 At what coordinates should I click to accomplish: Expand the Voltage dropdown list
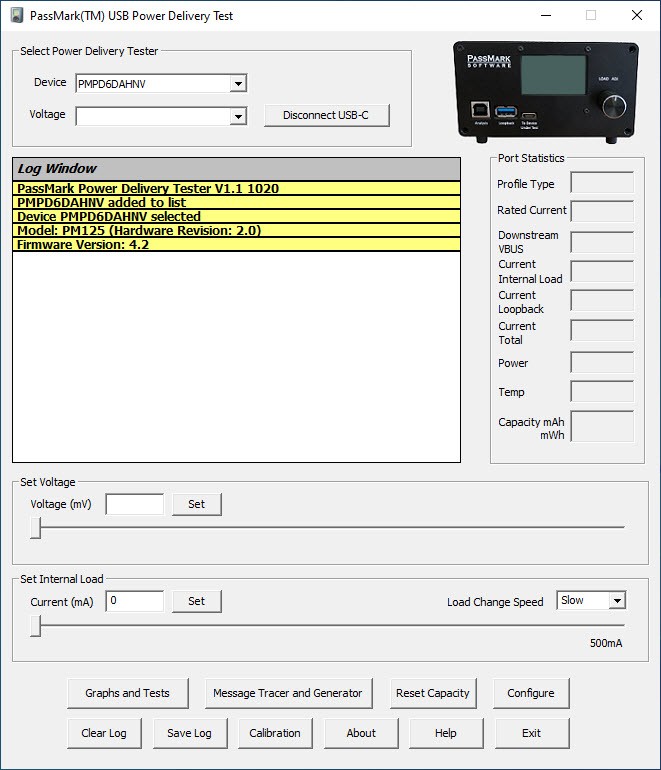(238, 116)
